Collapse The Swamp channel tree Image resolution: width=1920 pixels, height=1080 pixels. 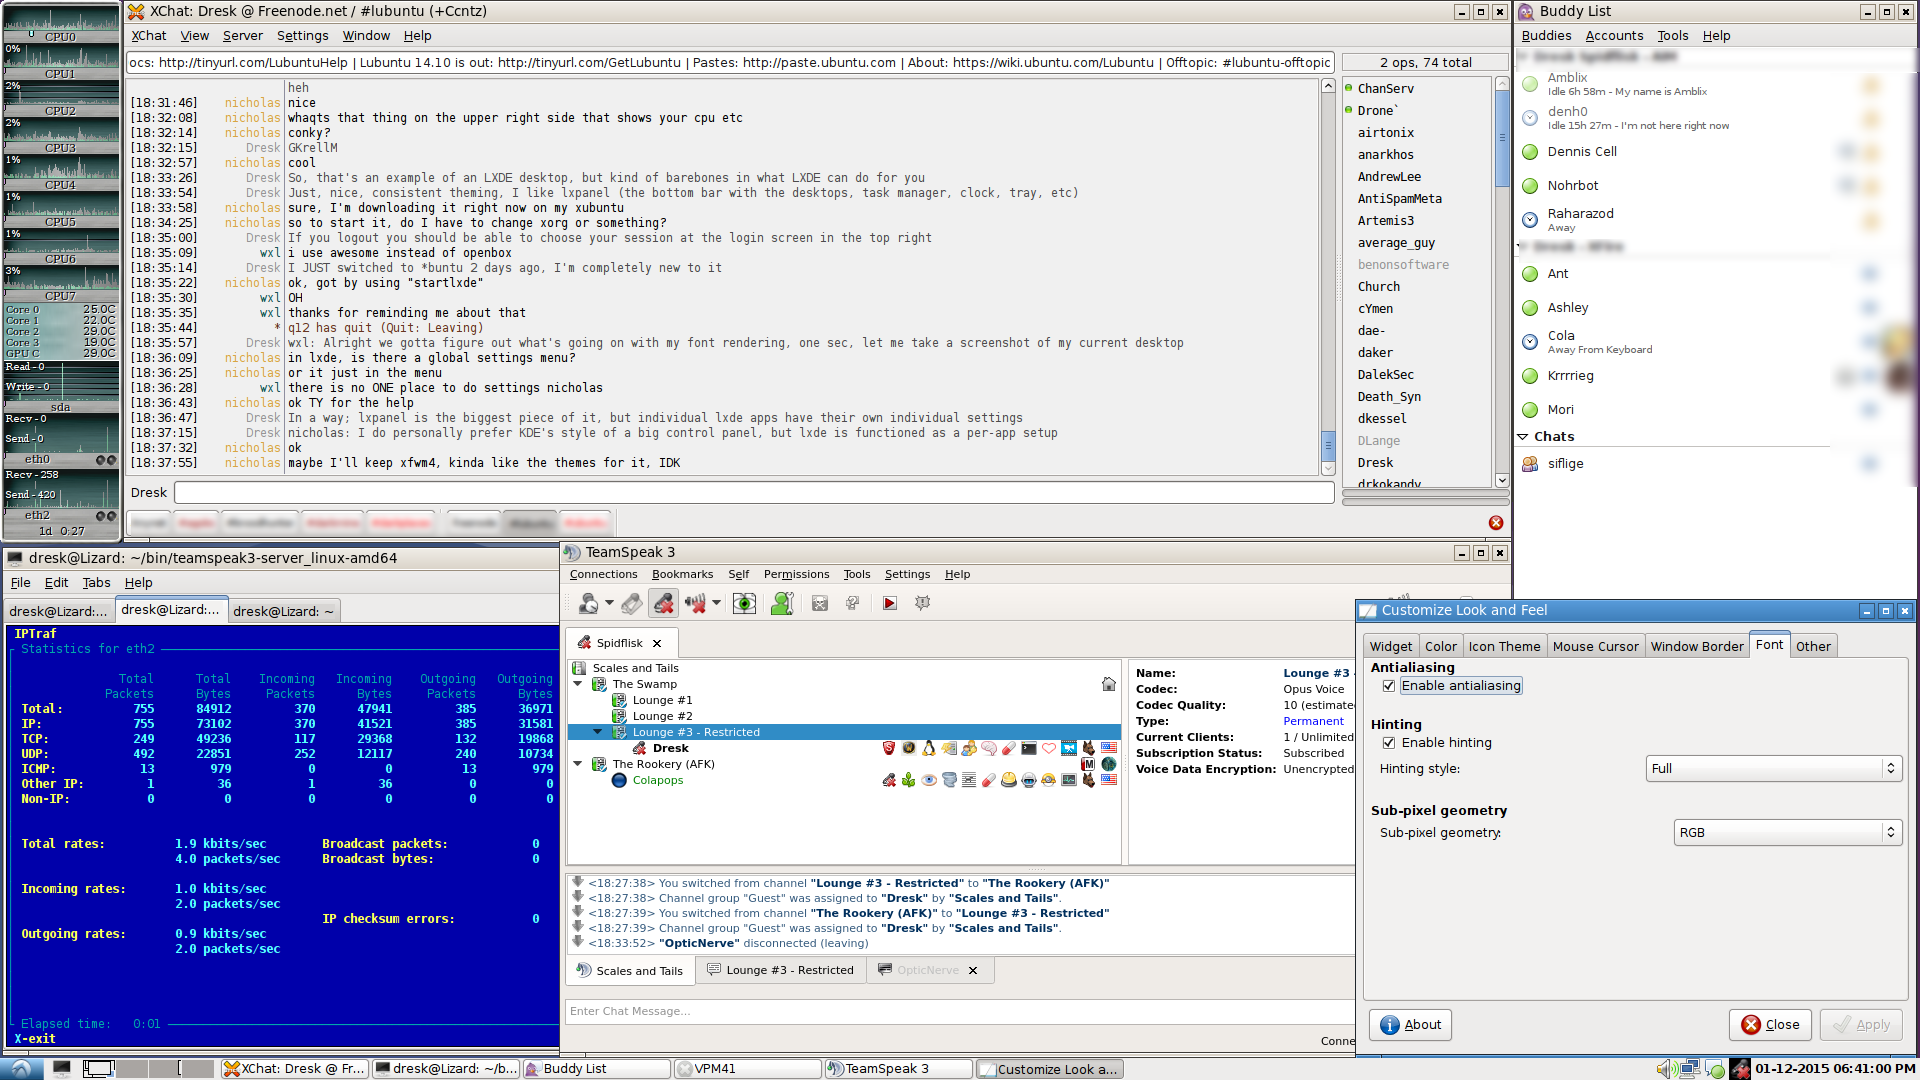coord(578,684)
